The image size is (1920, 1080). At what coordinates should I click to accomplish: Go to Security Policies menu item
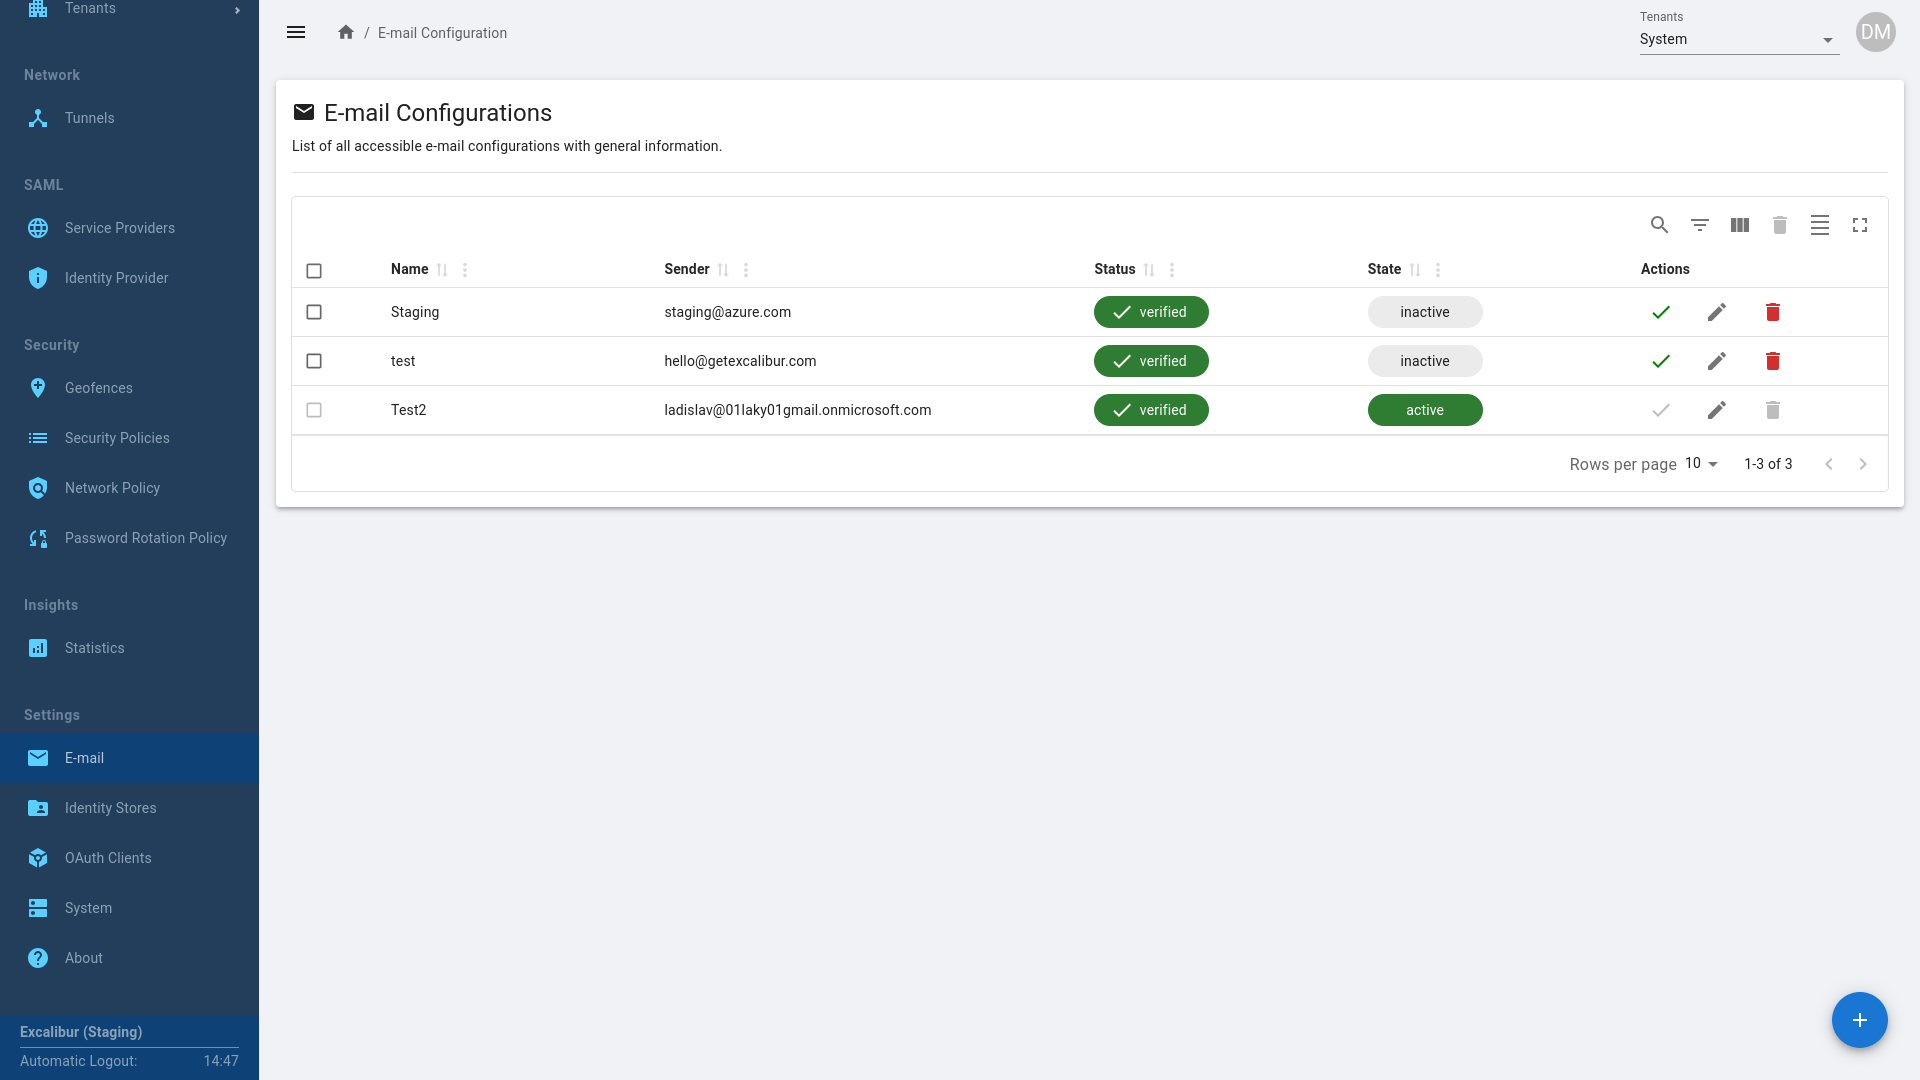(117, 438)
